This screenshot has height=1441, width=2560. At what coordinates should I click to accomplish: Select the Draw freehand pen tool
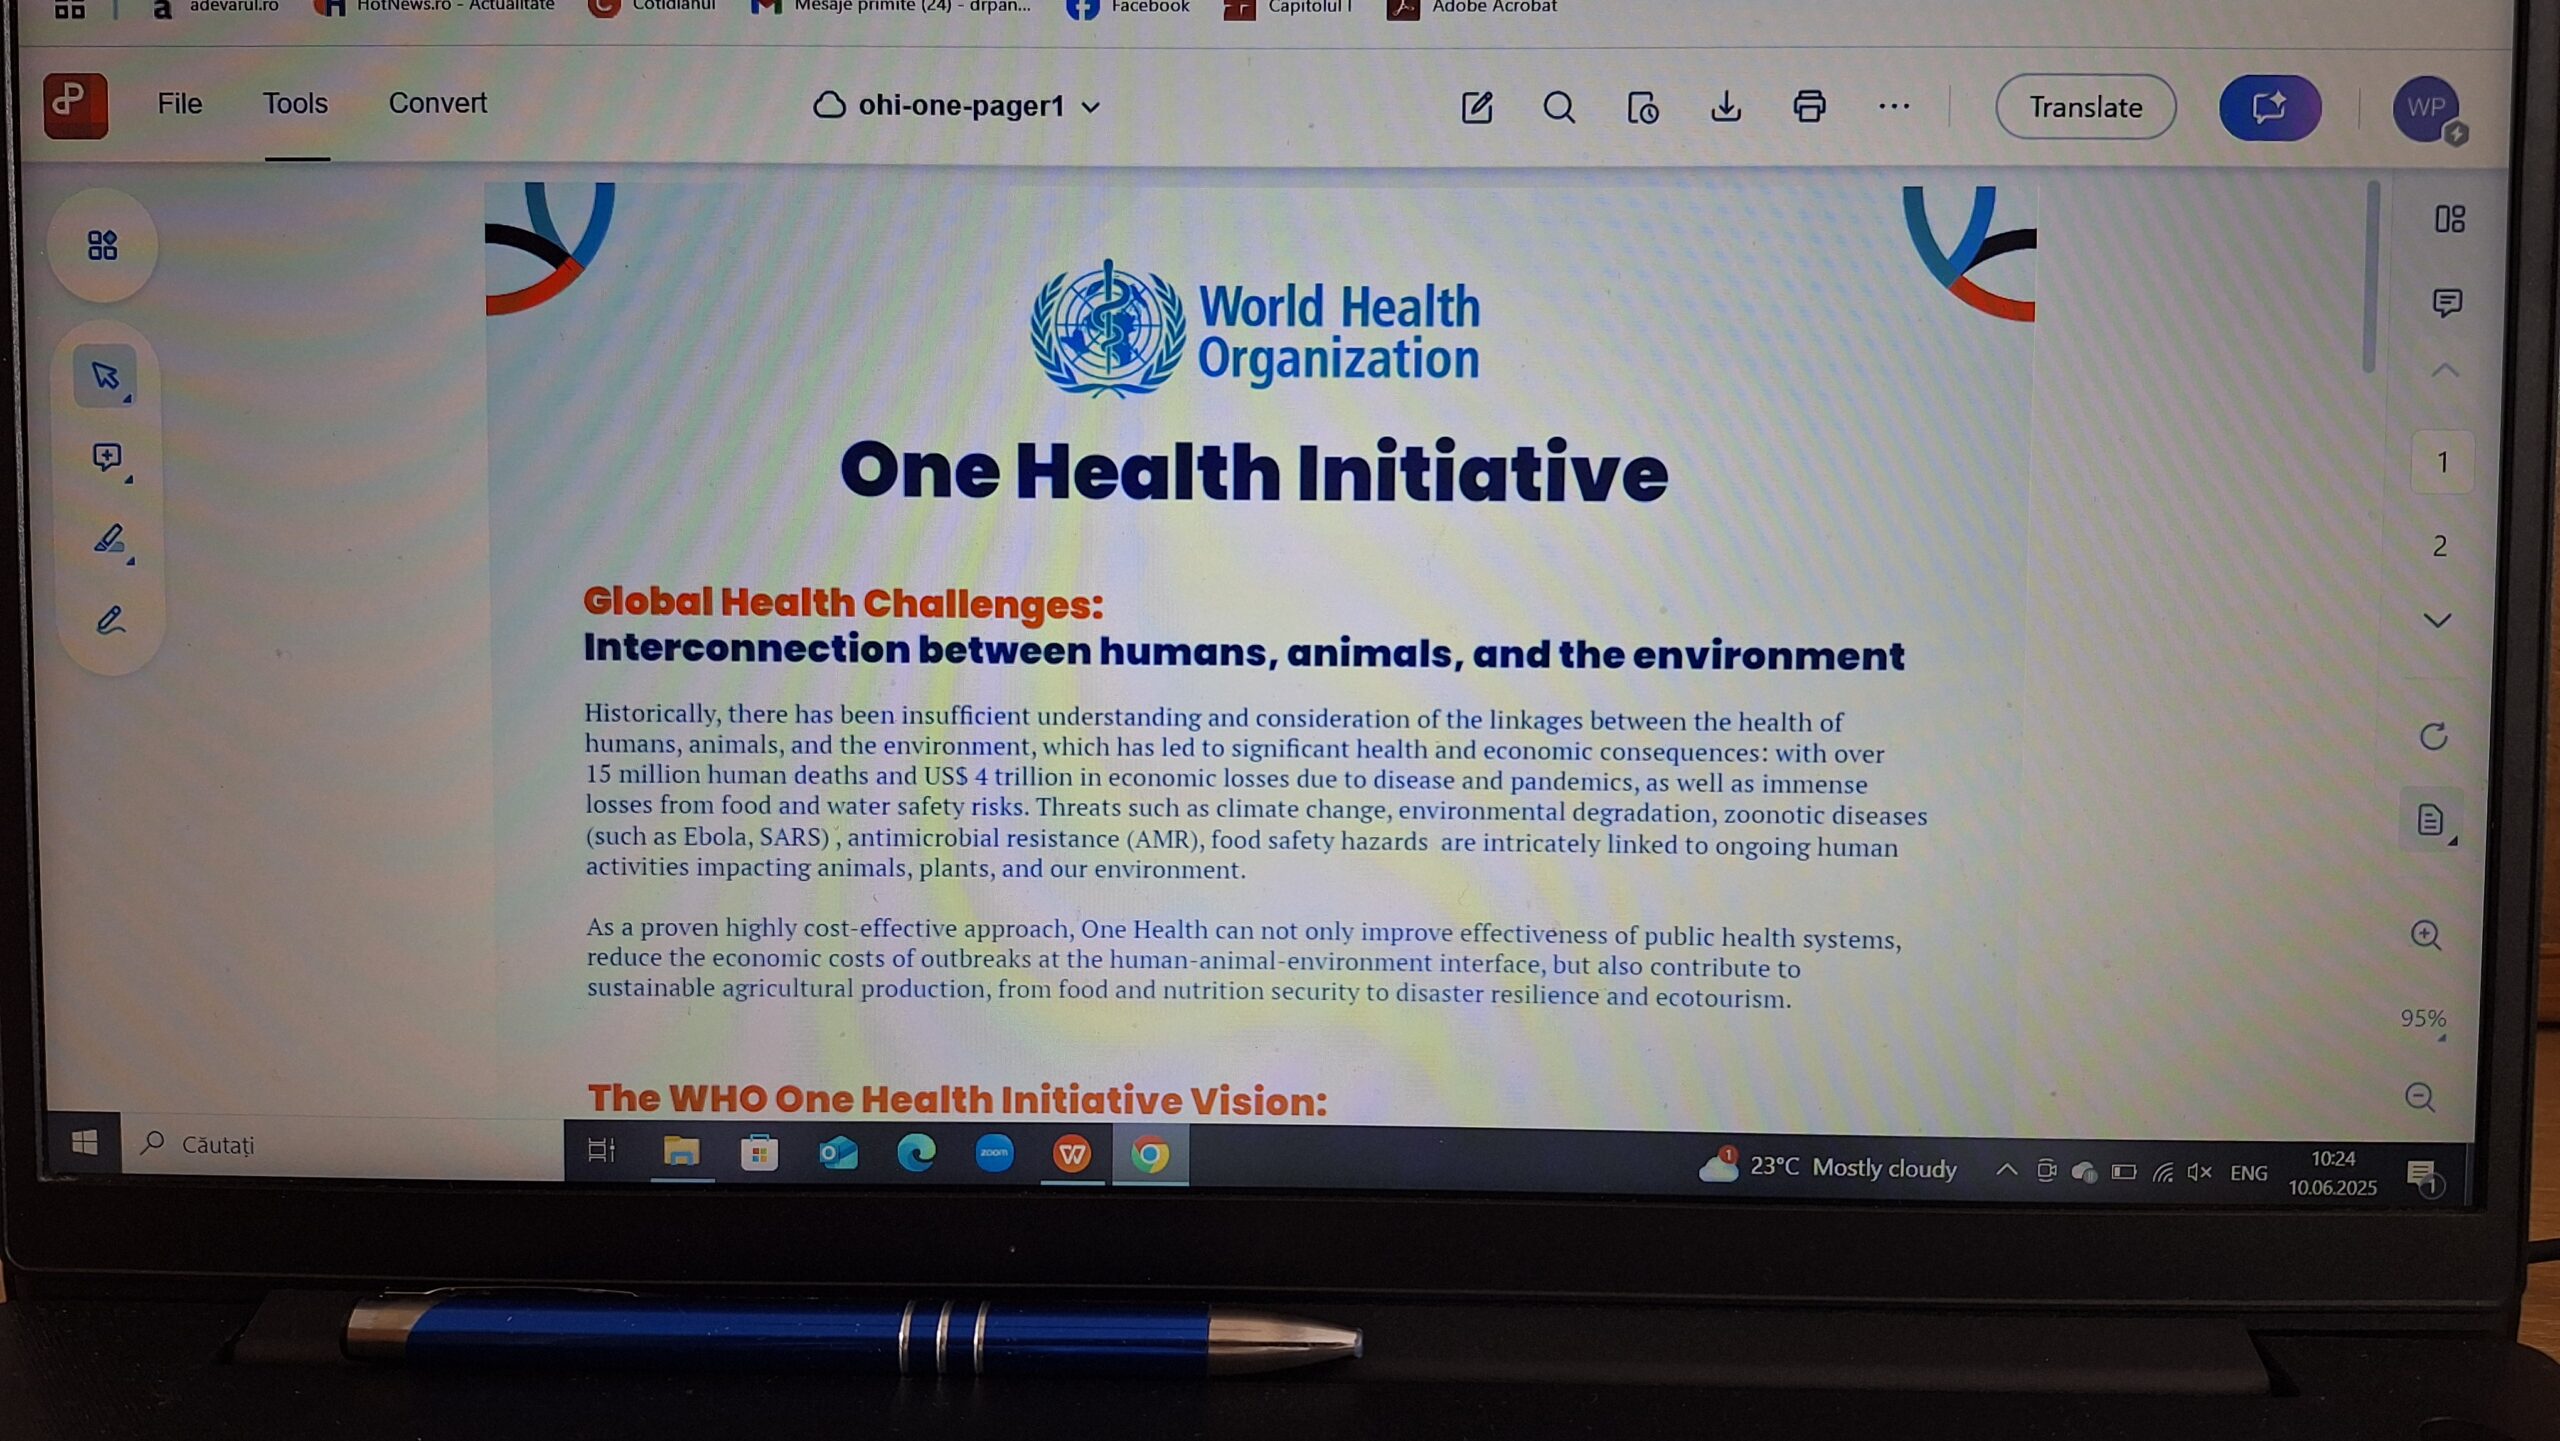110,621
